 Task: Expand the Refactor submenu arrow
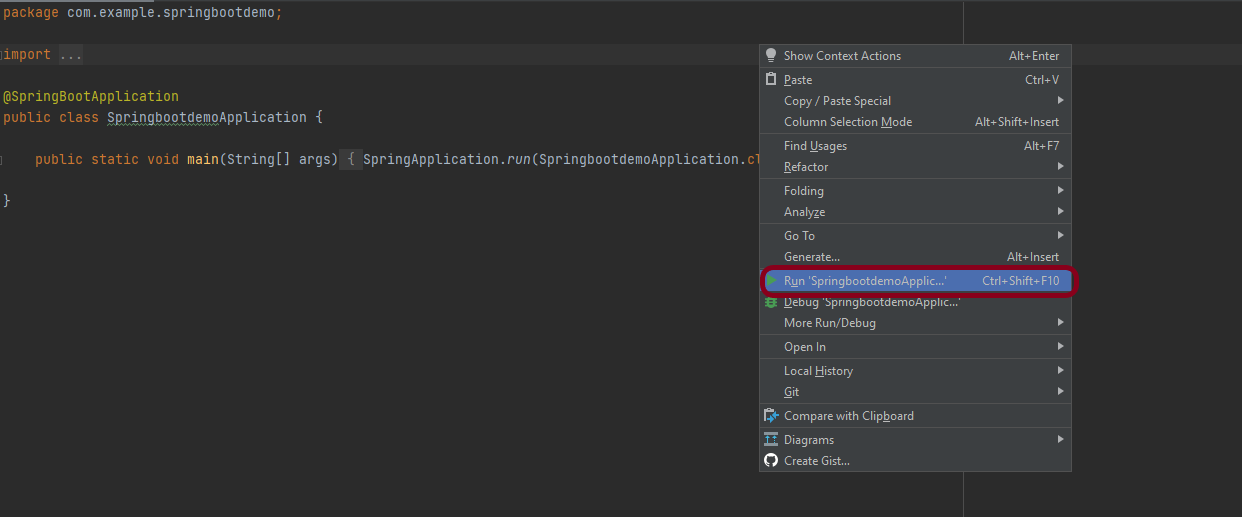(x=1060, y=167)
